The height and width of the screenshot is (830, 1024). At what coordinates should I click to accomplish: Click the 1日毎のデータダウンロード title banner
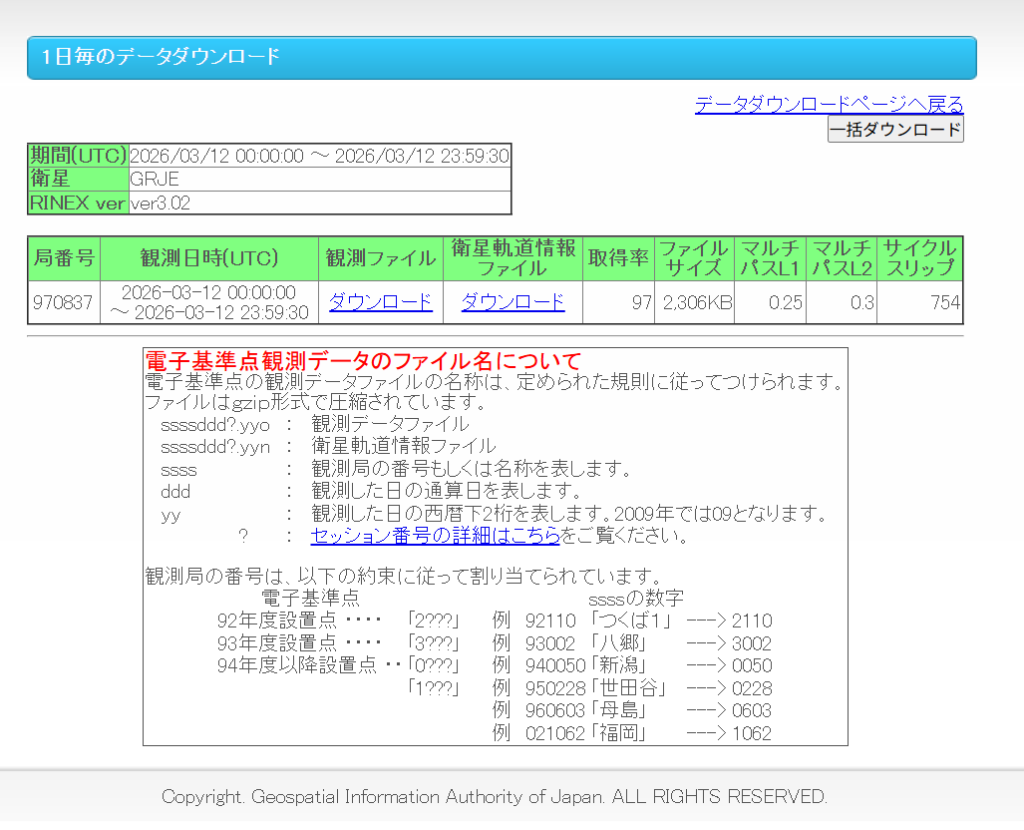coord(501,57)
